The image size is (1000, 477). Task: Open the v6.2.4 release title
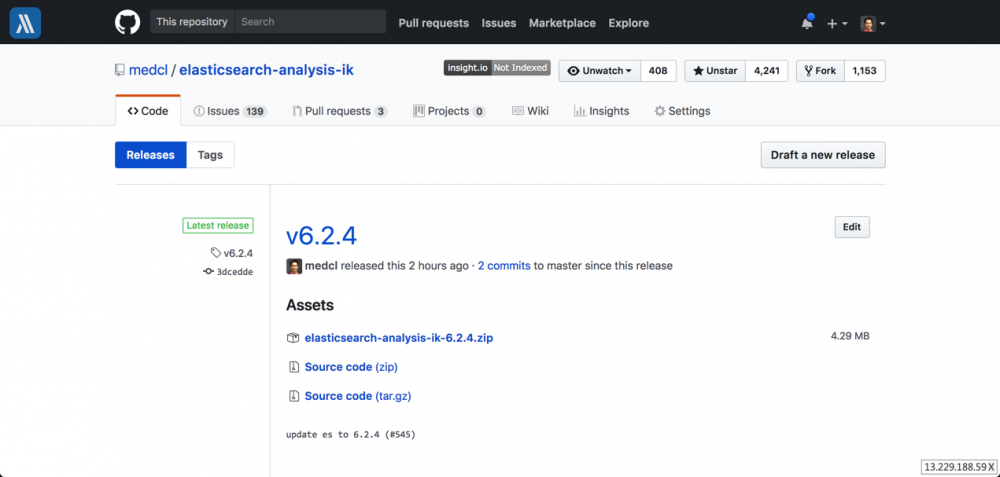[x=321, y=236]
